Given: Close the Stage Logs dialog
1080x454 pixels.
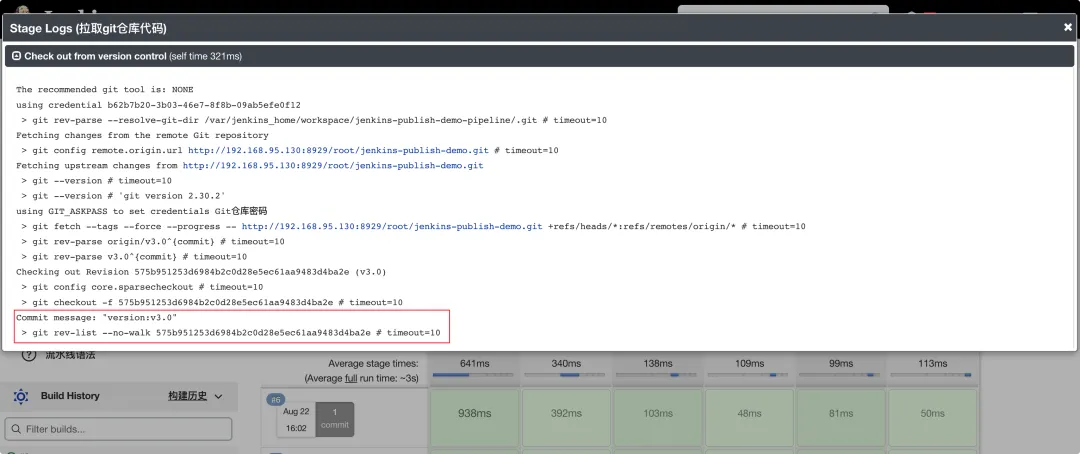Looking at the screenshot, I should (x=1068, y=28).
